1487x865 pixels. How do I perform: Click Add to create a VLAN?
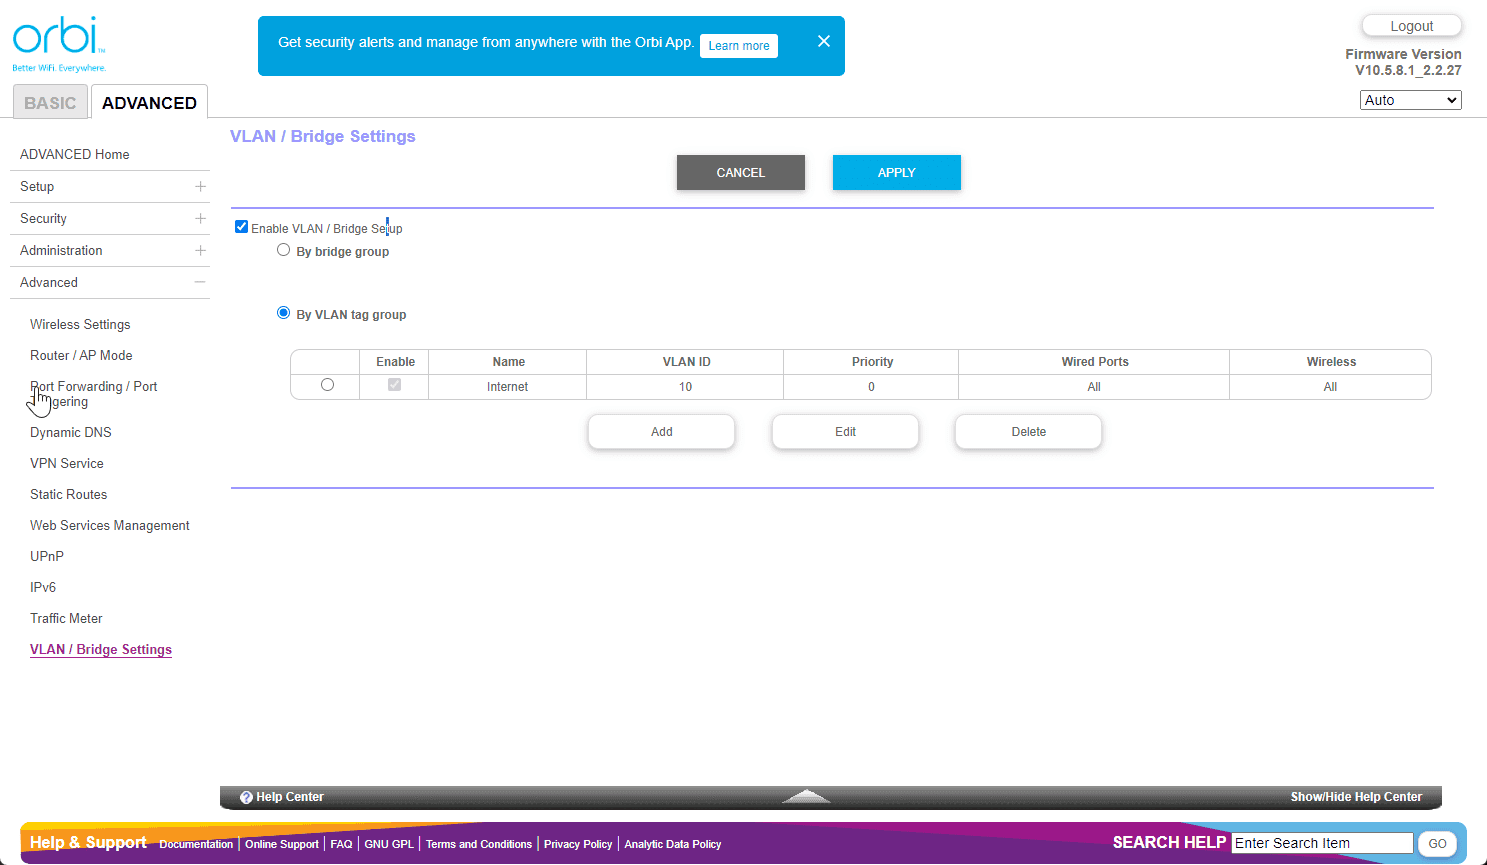tap(661, 432)
